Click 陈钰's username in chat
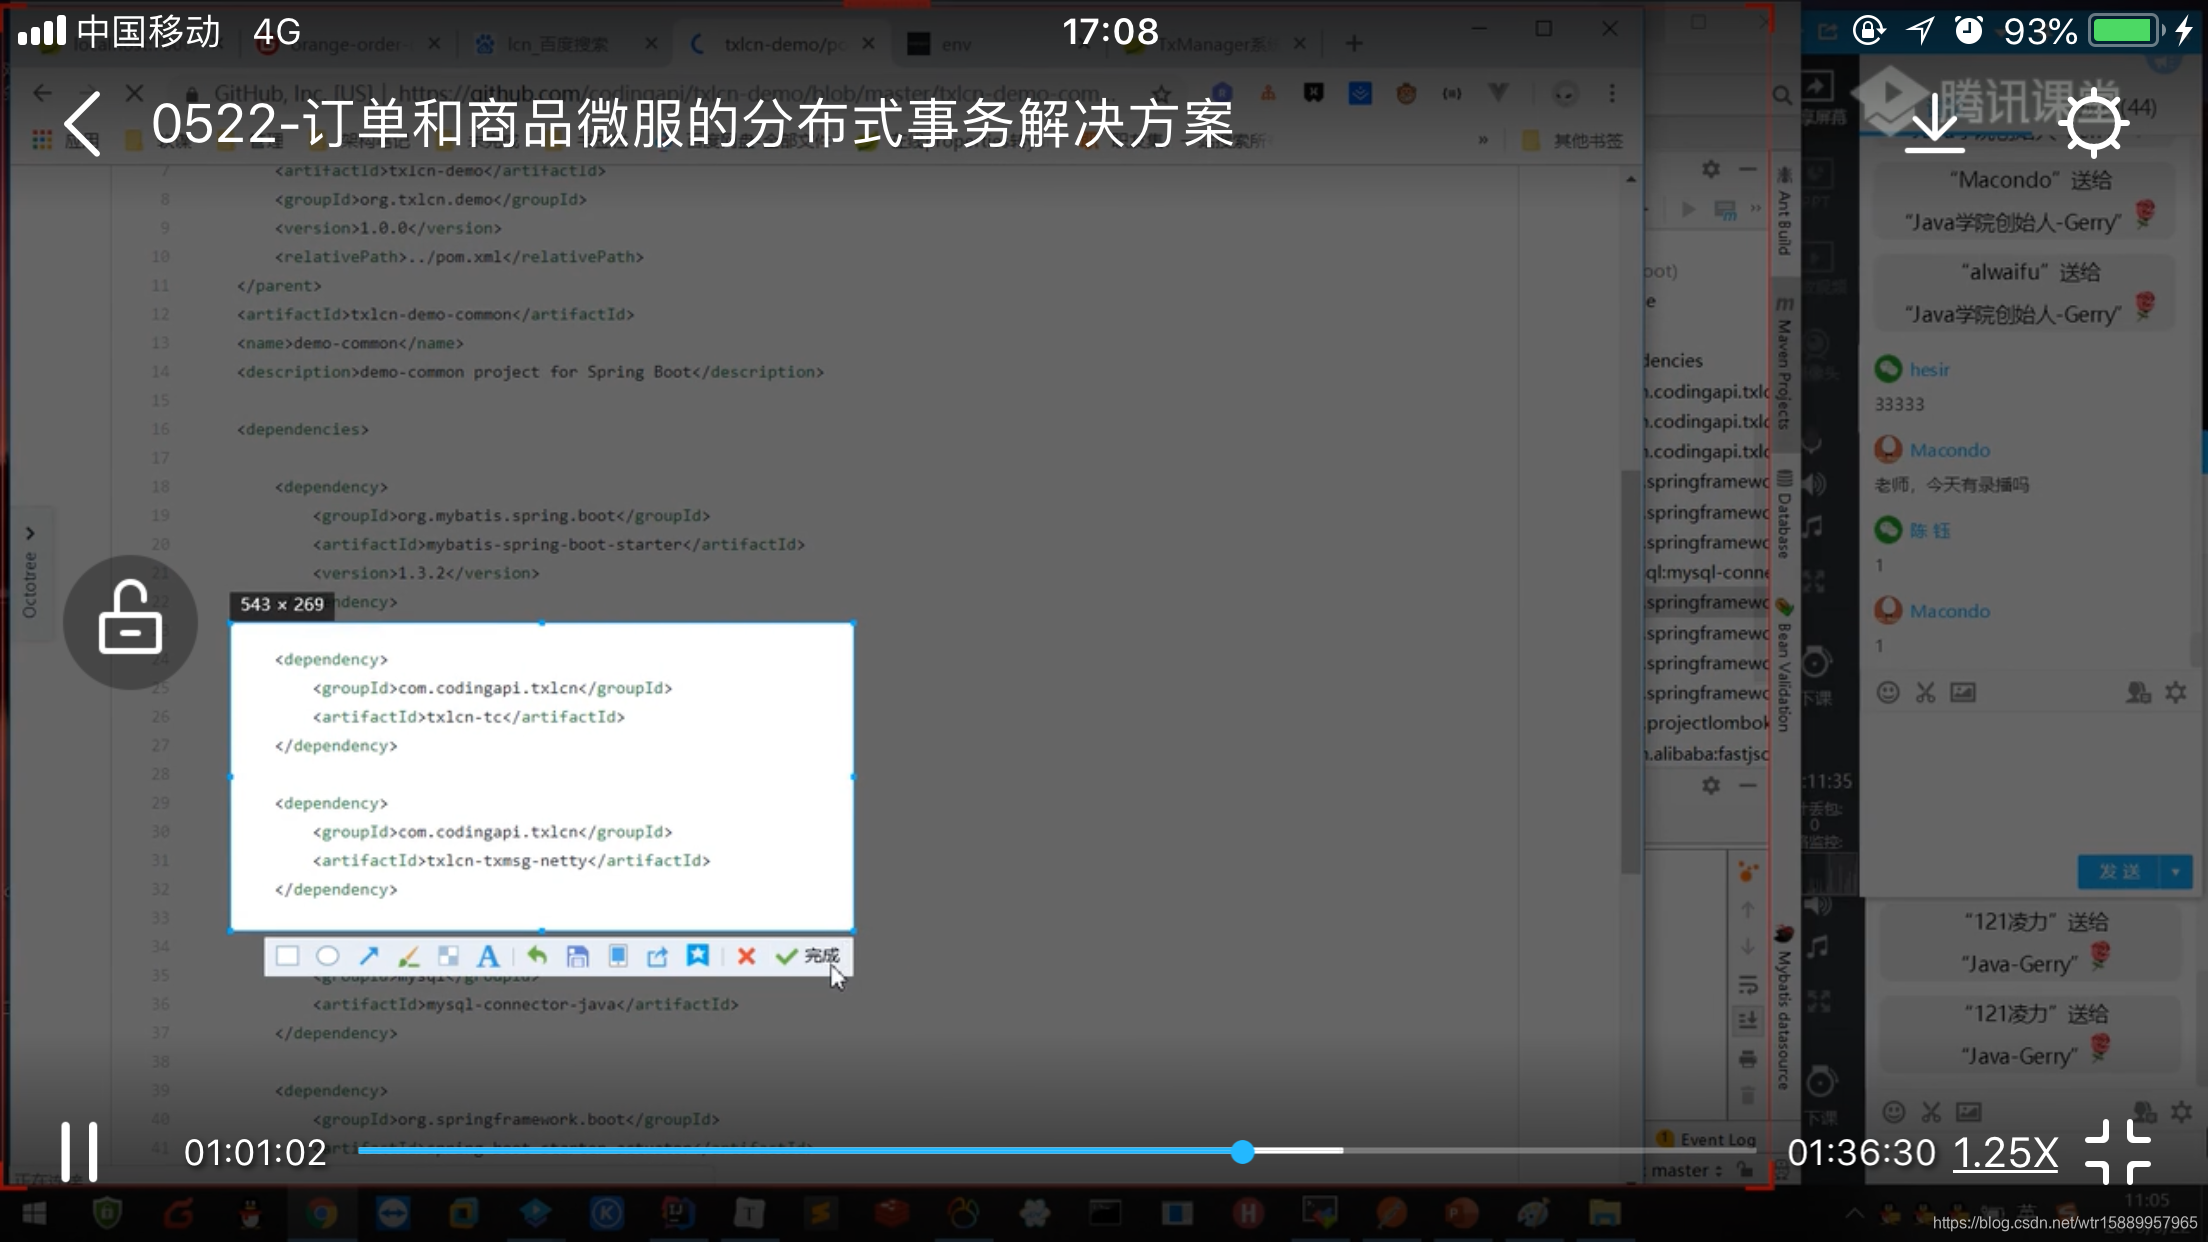Screen dimensions: 2208x1242 tap(1929, 530)
